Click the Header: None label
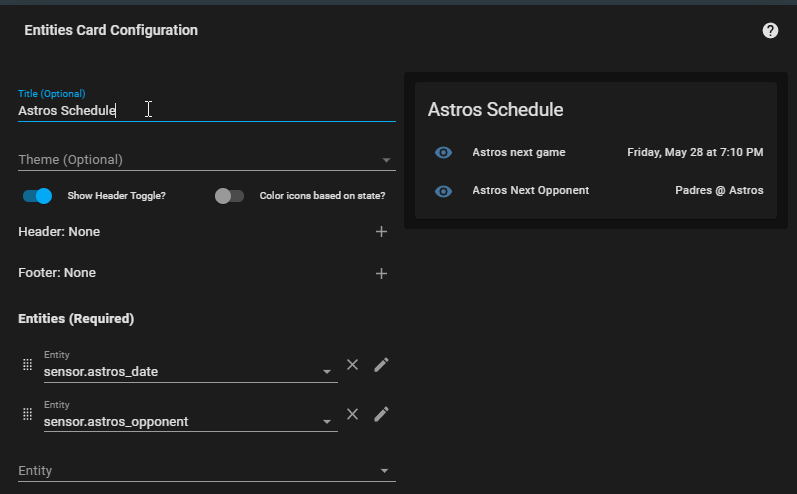Viewport: 797px width, 494px height. coord(59,232)
